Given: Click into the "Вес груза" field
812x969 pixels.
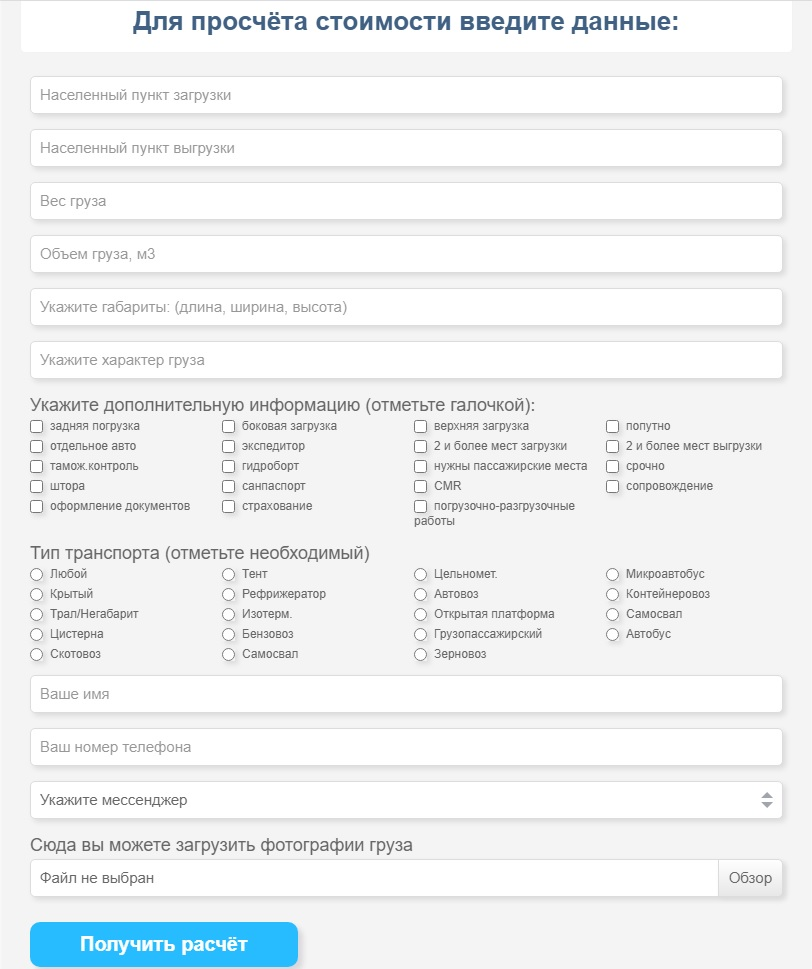Looking at the screenshot, I should click(406, 201).
